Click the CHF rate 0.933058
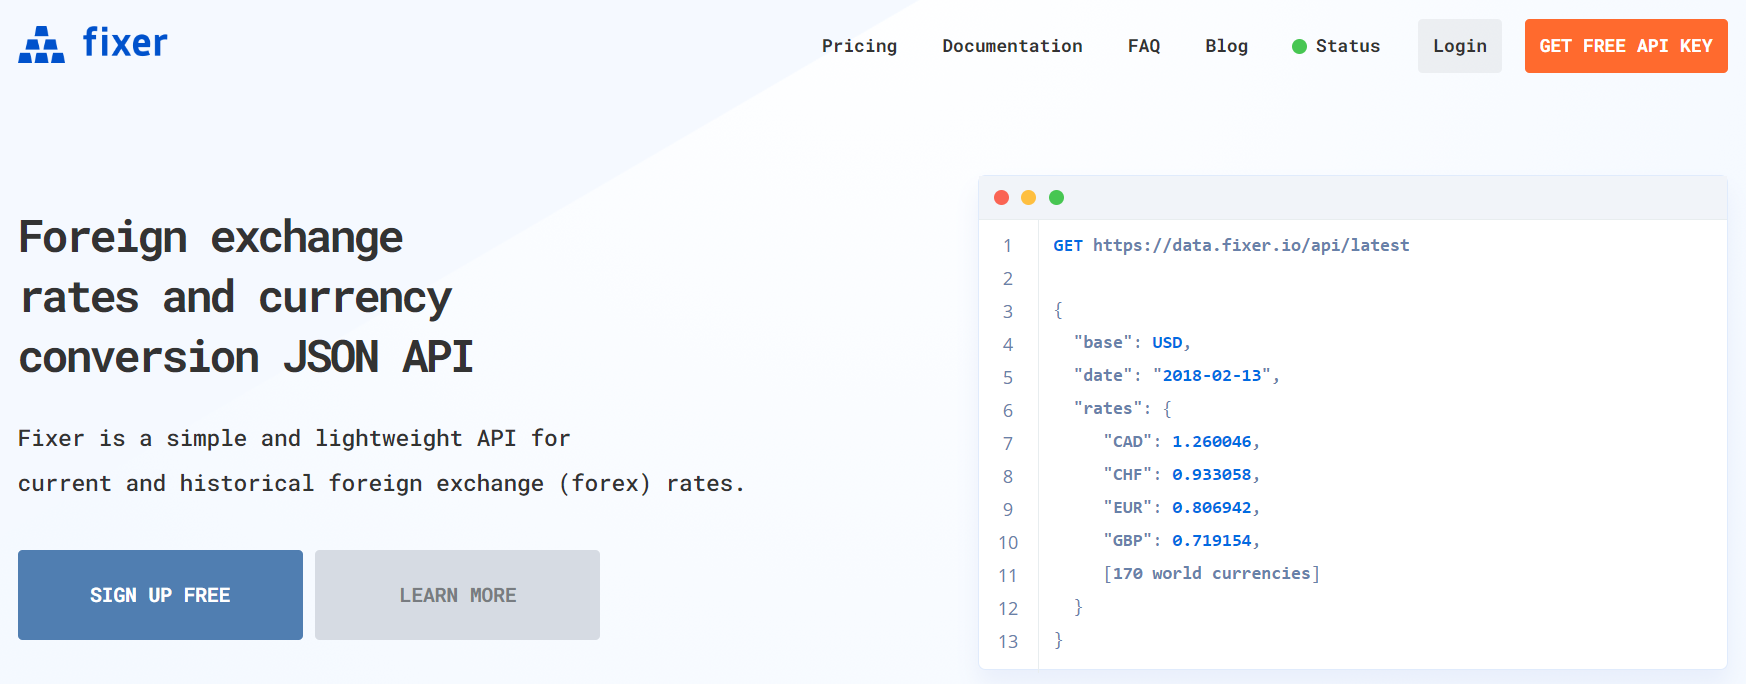Image resolution: width=1746 pixels, height=684 pixels. coord(1211,474)
